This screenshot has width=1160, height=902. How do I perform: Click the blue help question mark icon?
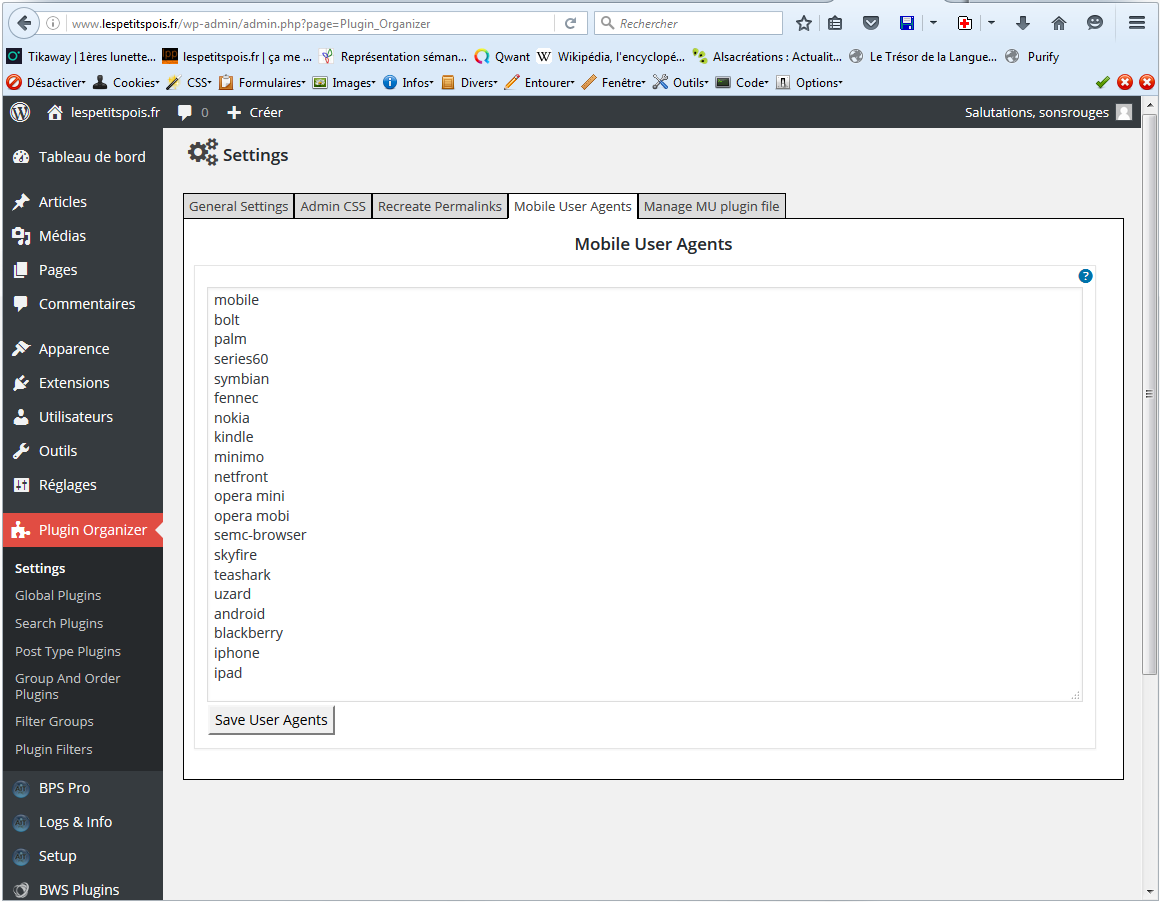pyautogui.click(x=1085, y=276)
